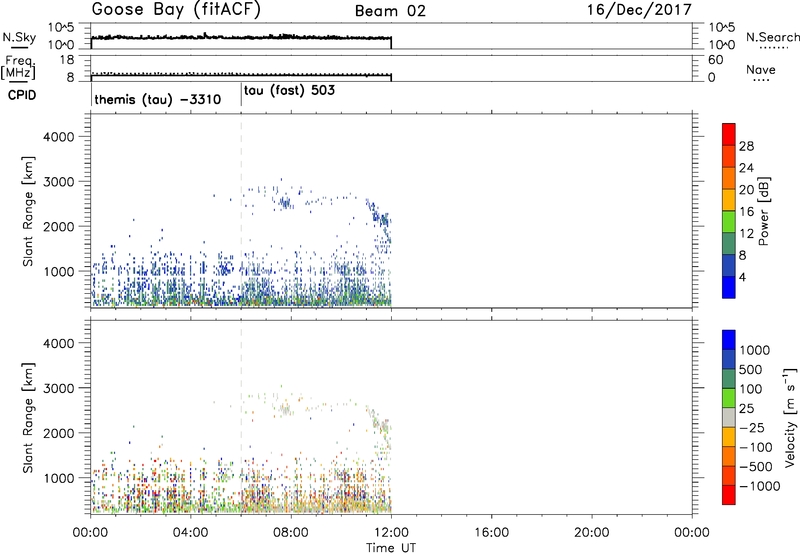
Task: Click the '4000' tick in Power panel
Action: tap(58, 137)
